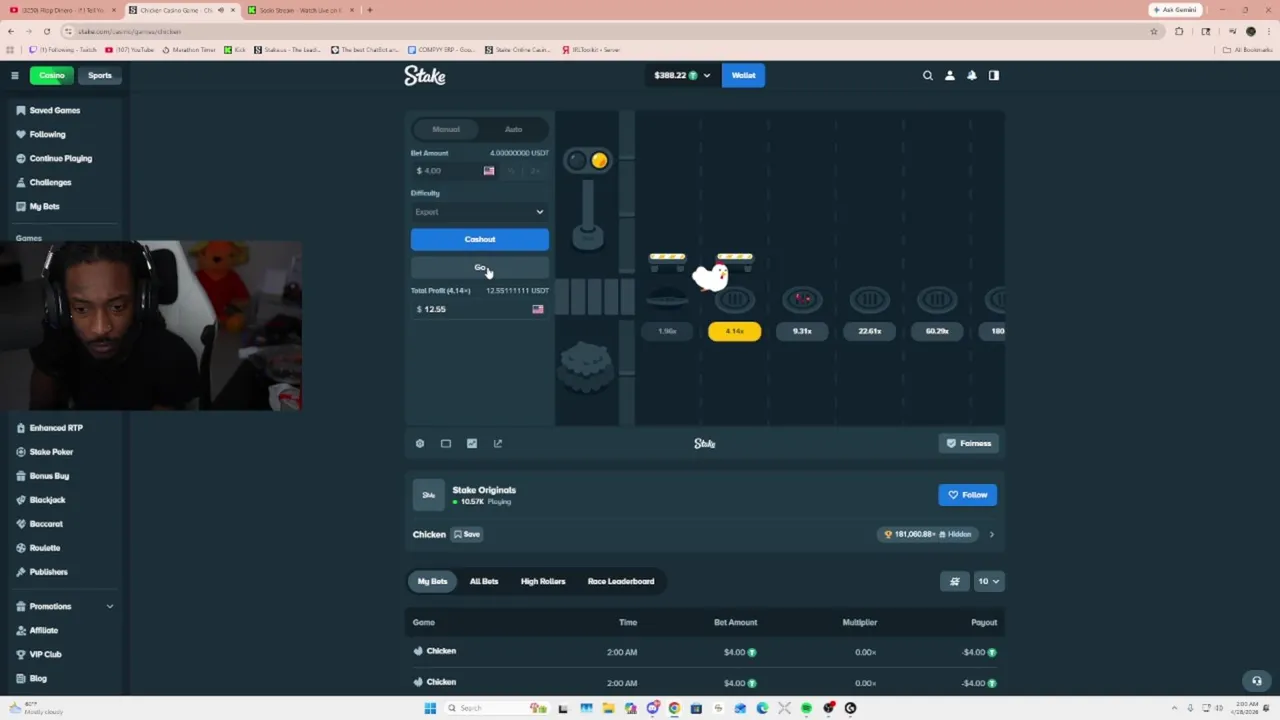Open Challenges in sidebar
1280x720 pixels.
click(50, 182)
